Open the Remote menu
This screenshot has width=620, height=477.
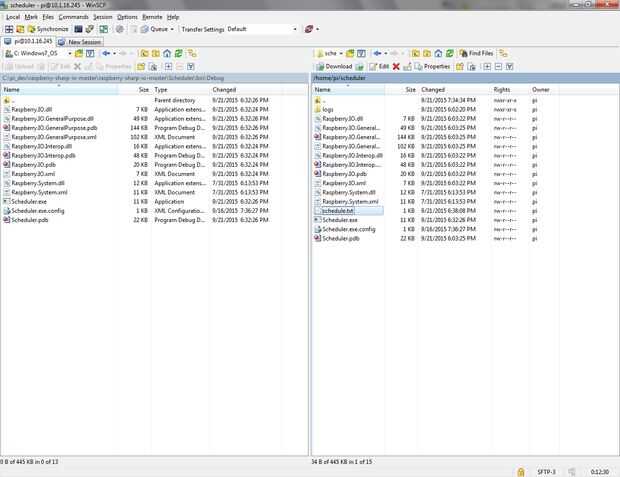pos(152,17)
